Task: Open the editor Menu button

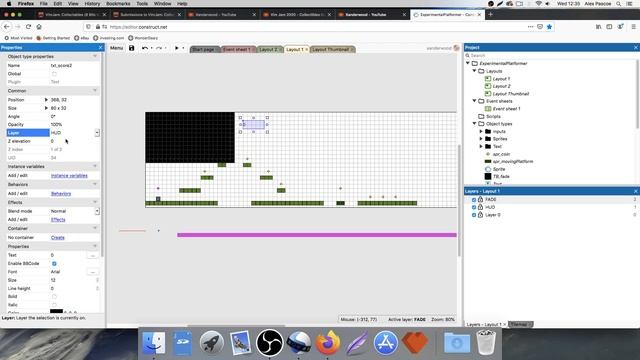Action: 116,48
